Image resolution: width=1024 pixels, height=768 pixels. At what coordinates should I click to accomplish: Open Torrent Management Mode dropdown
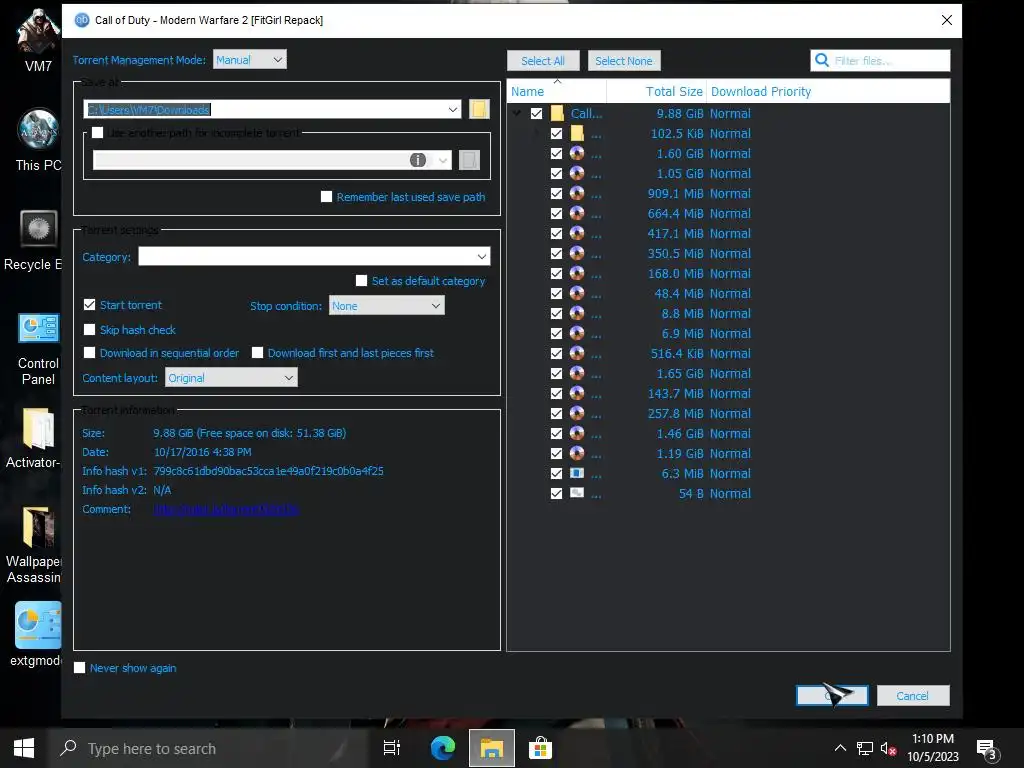tap(249, 59)
